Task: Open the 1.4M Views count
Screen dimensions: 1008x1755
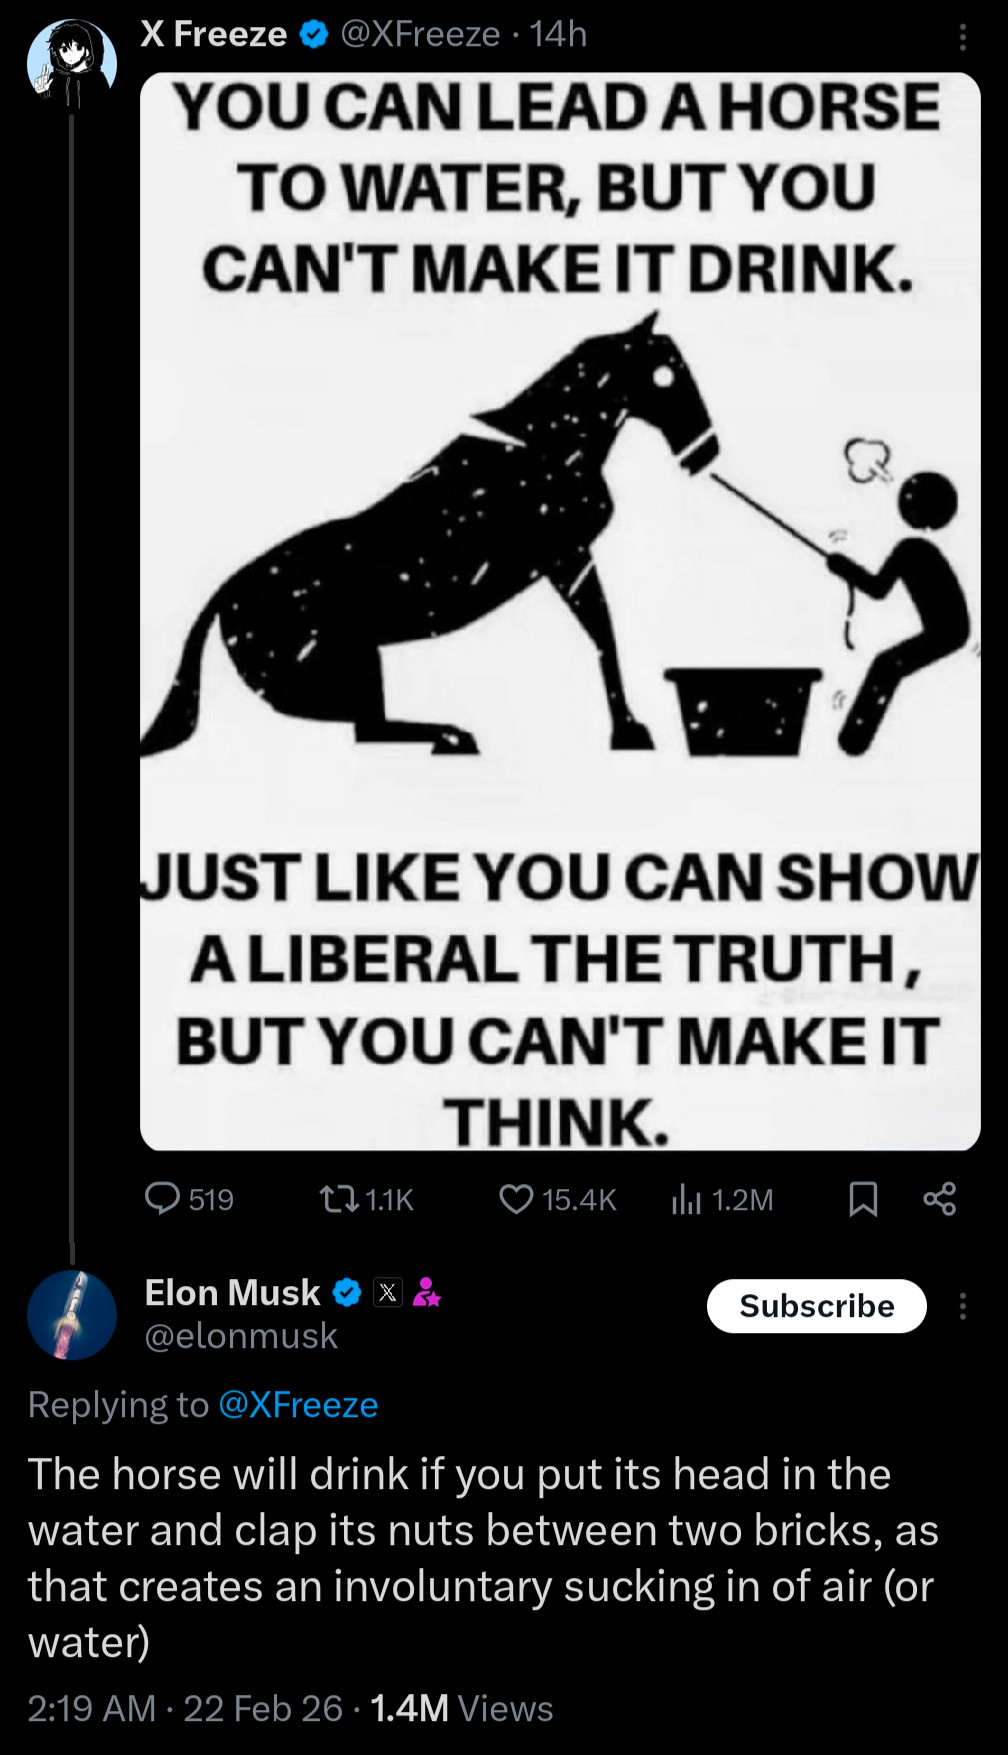Action: coord(461,1708)
